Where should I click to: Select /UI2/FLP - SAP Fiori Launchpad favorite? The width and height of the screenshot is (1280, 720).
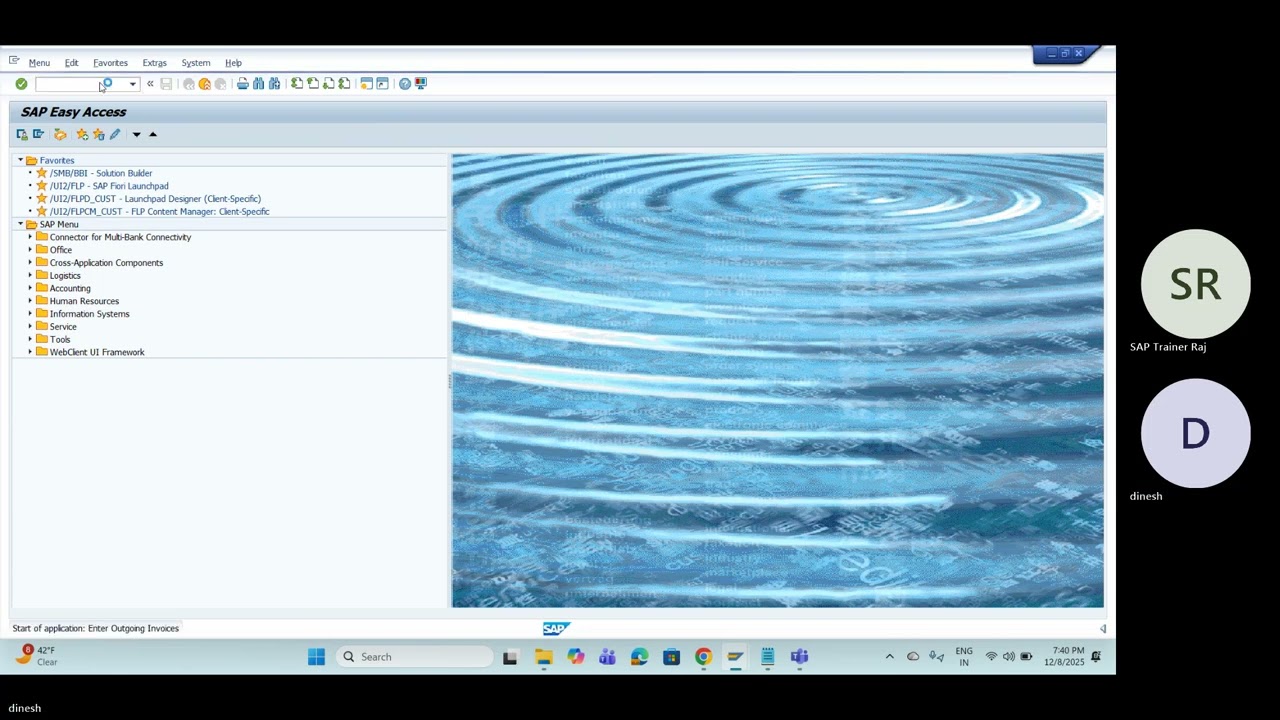click(109, 186)
